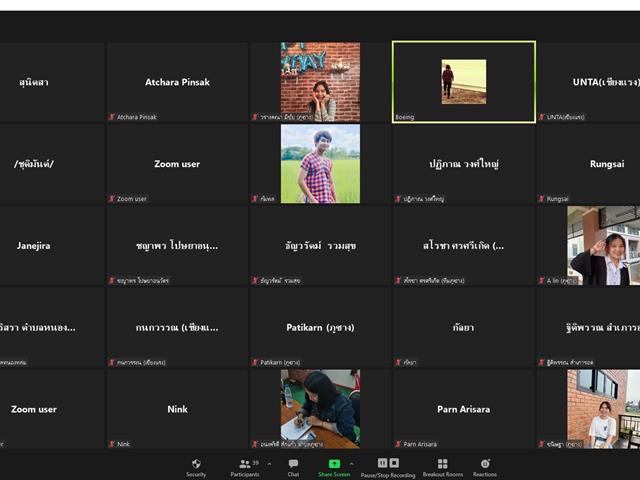Open Breakout Rooms
Viewport: 640px width, 480px height.
(443, 467)
